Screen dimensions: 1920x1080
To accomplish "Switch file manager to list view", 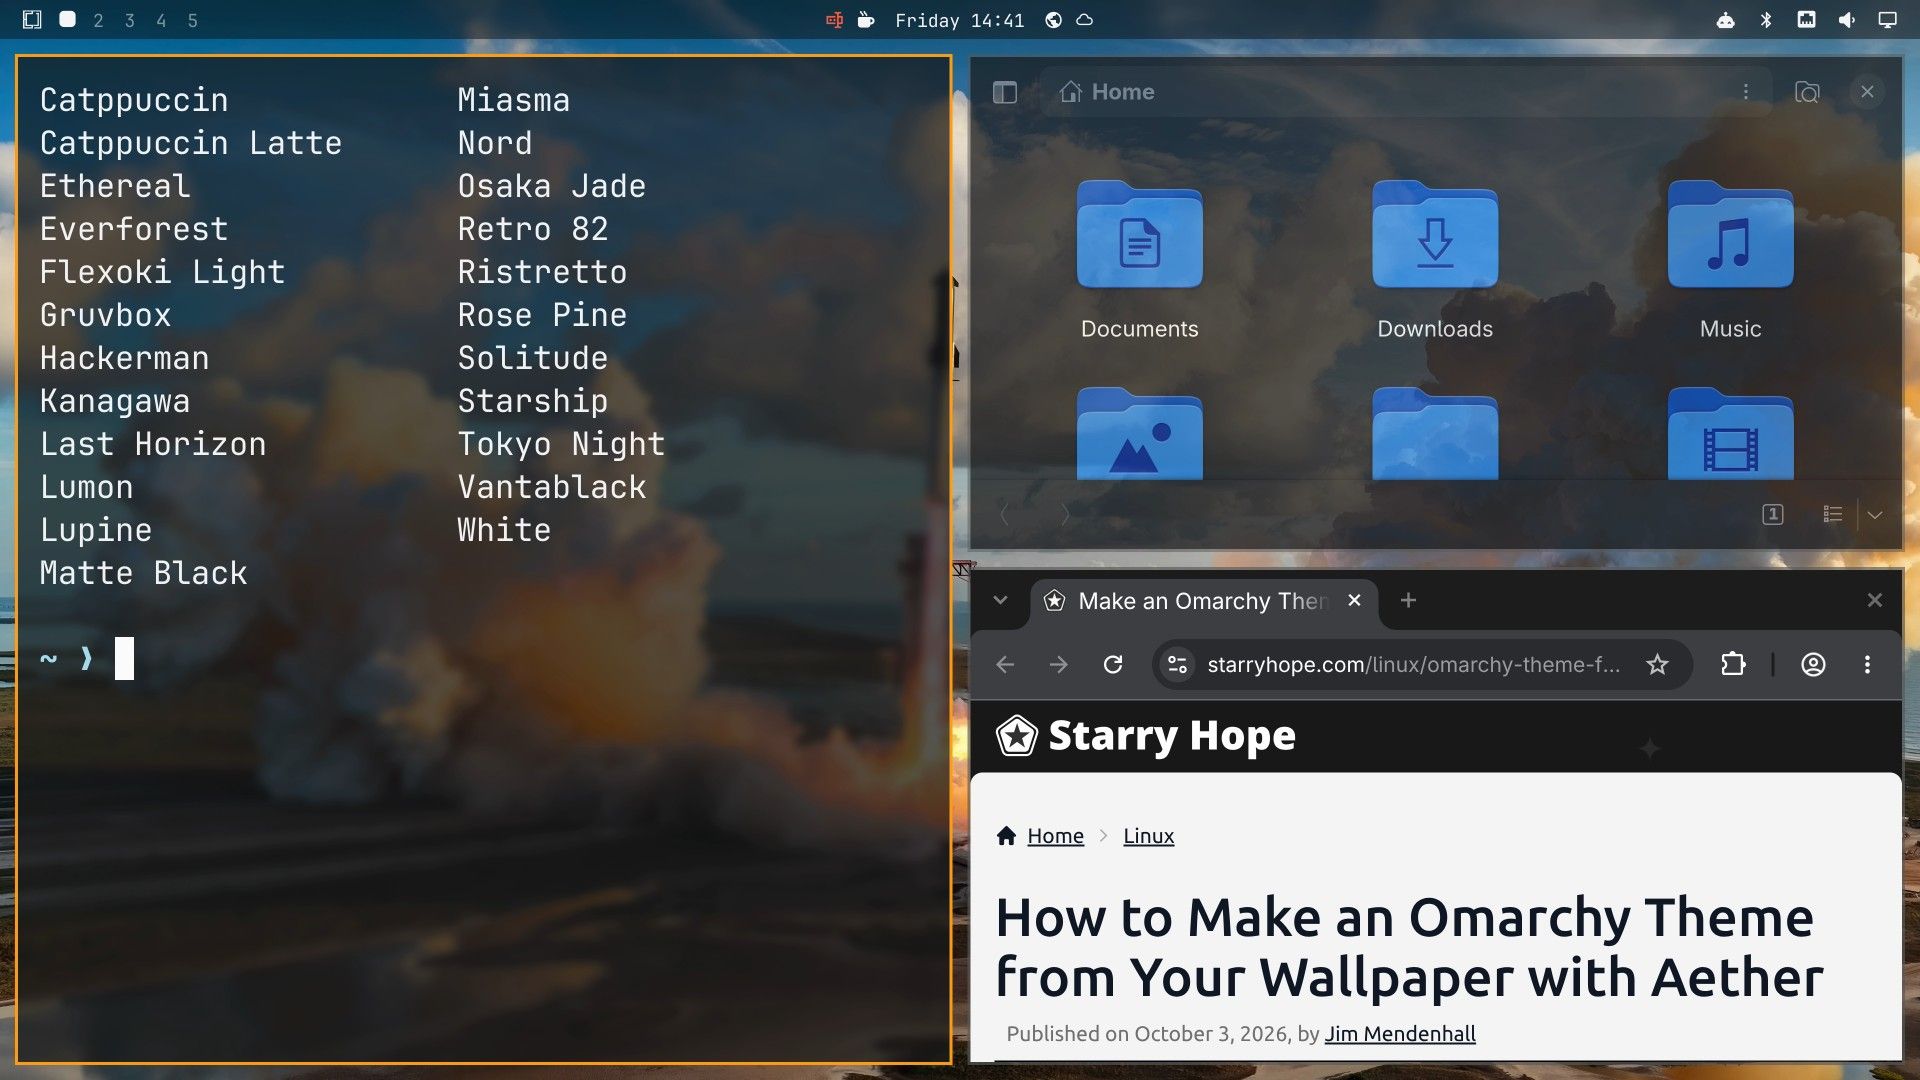I will 1832,514.
